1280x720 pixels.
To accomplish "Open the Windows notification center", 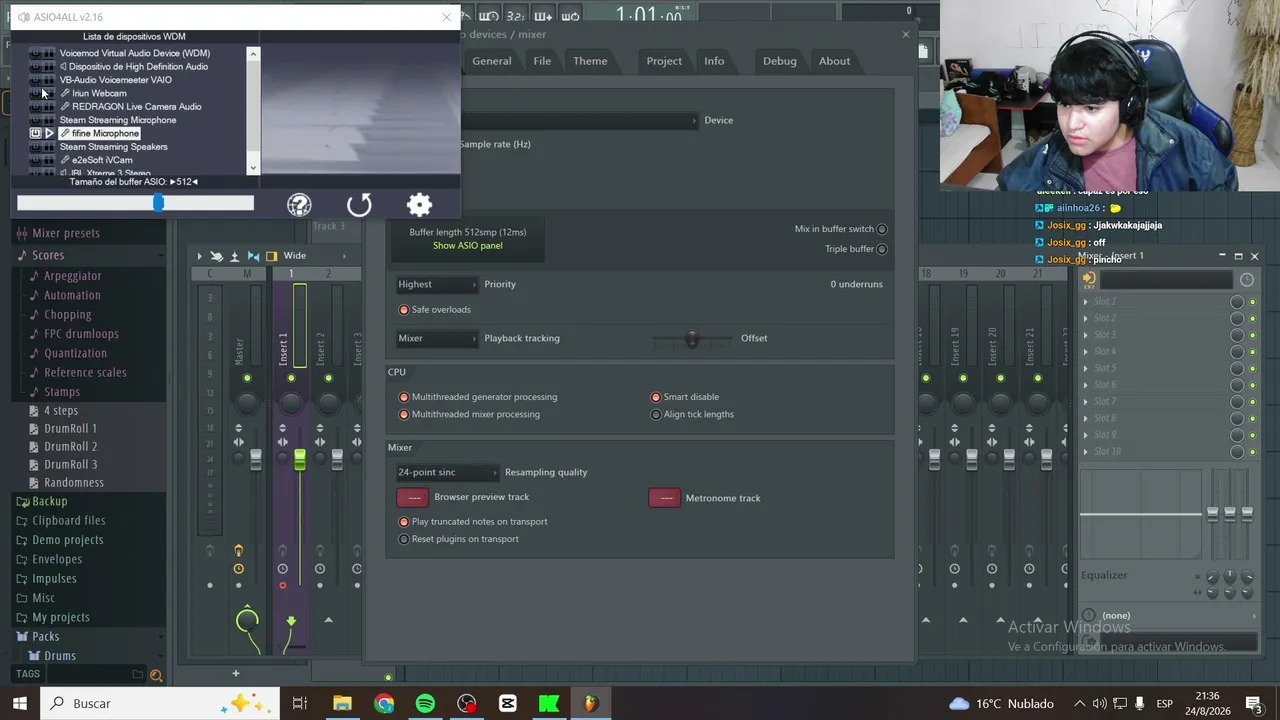I will (x=1253, y=704).
